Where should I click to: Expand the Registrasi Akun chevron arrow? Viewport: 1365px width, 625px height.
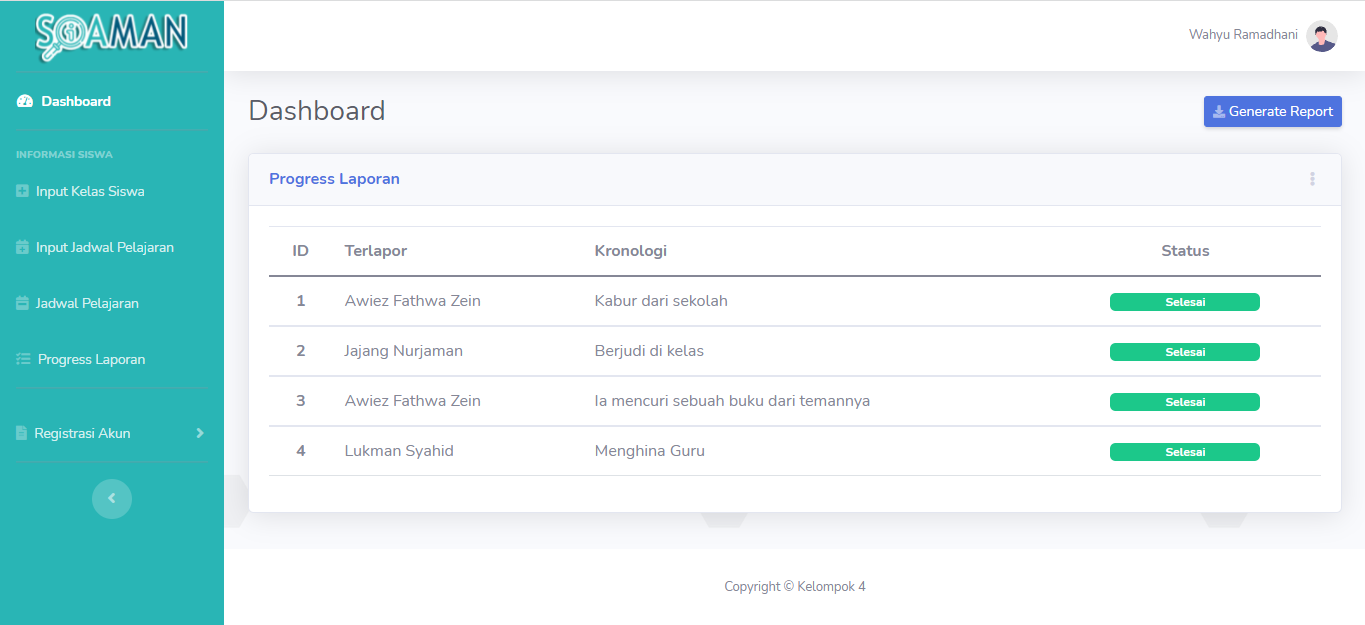point(199,433)
